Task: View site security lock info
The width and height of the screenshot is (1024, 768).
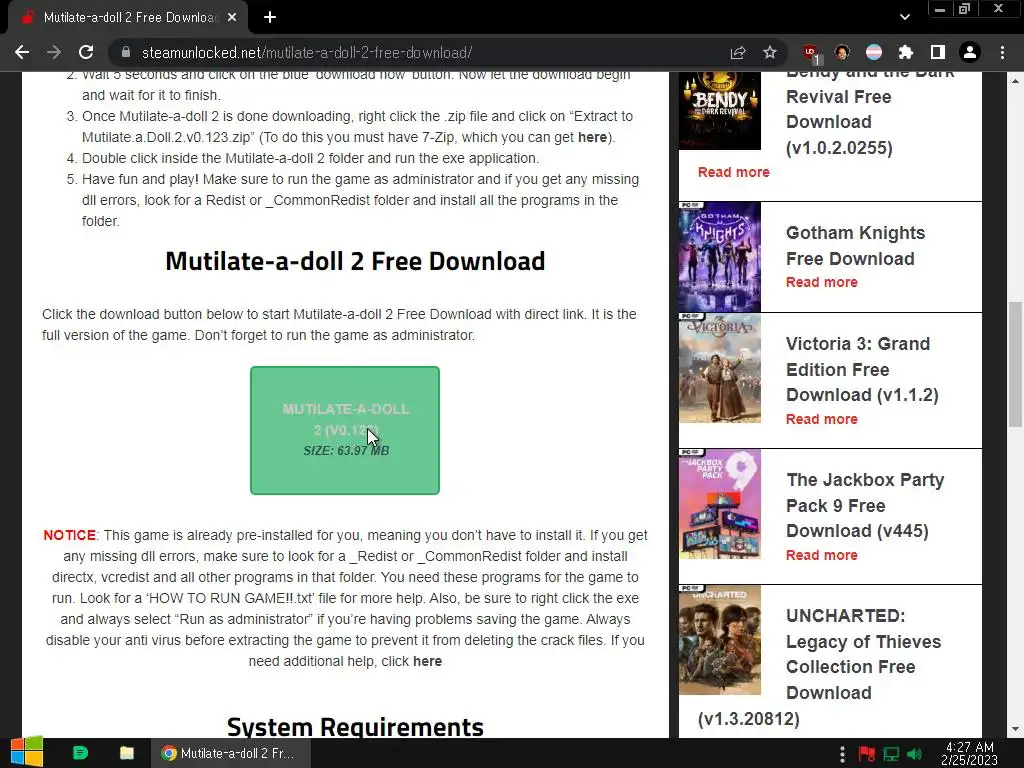Action: click(x=127, y=52)
